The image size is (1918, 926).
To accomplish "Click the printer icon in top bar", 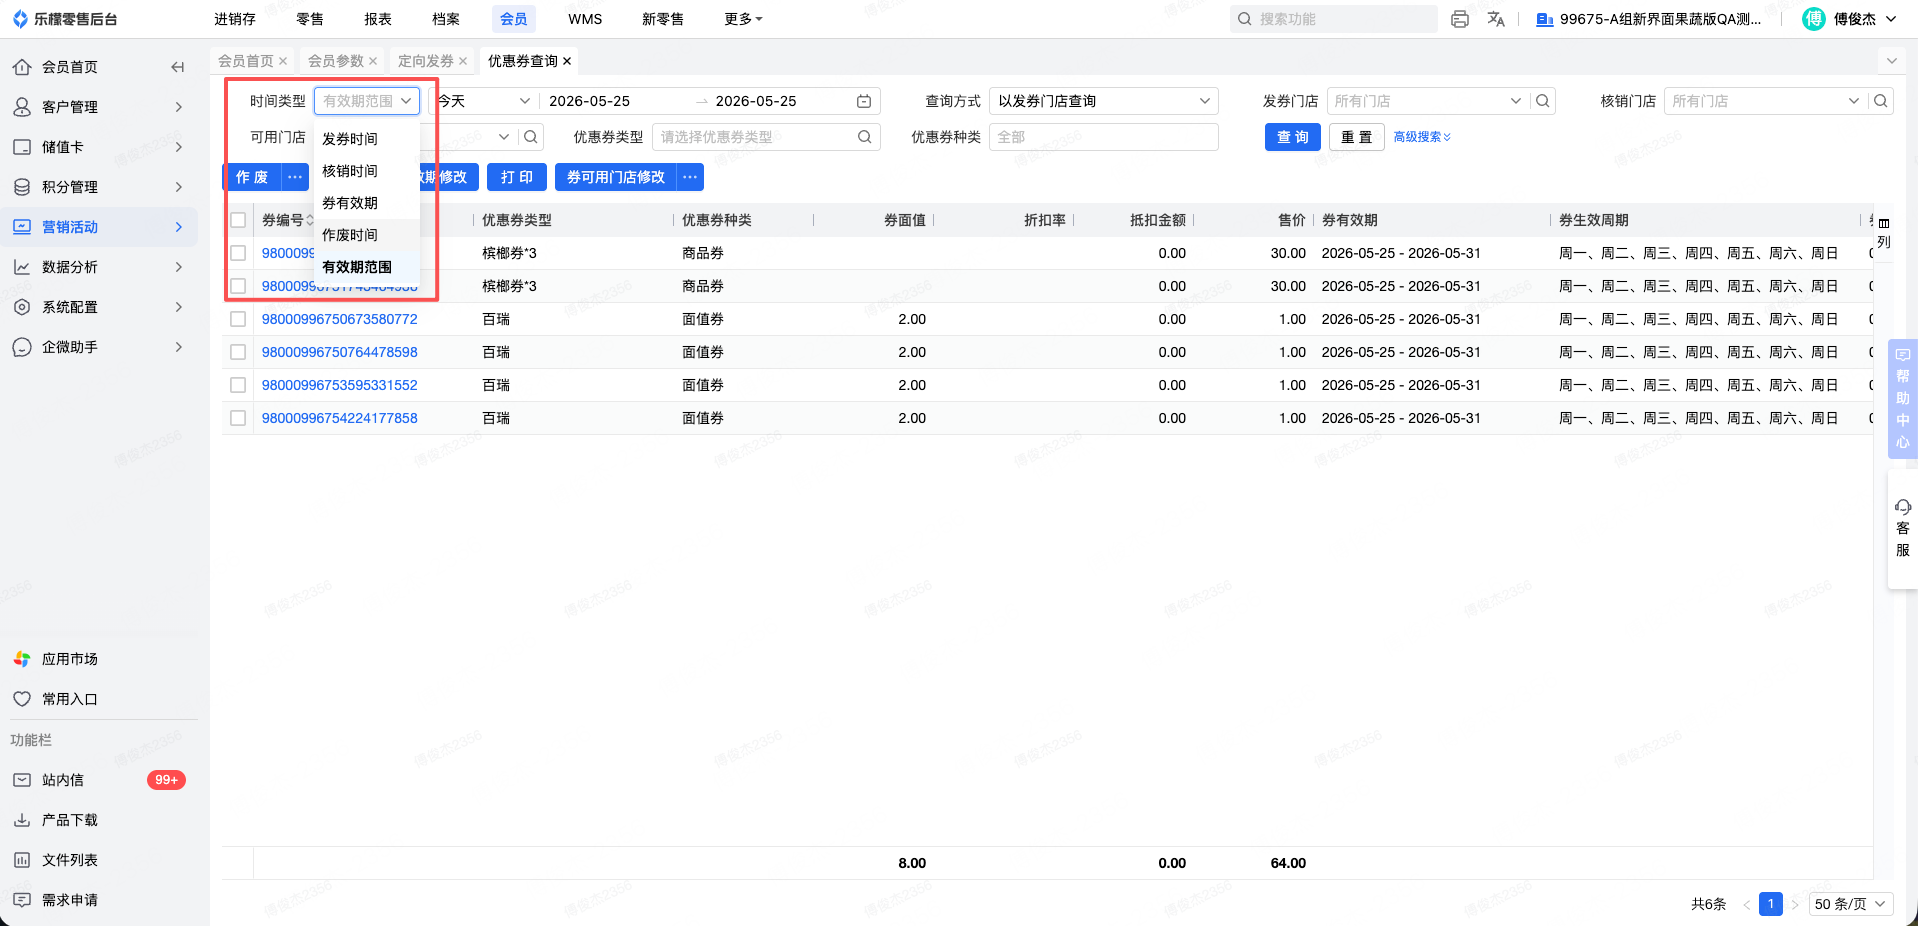I will click(1460, 19).
